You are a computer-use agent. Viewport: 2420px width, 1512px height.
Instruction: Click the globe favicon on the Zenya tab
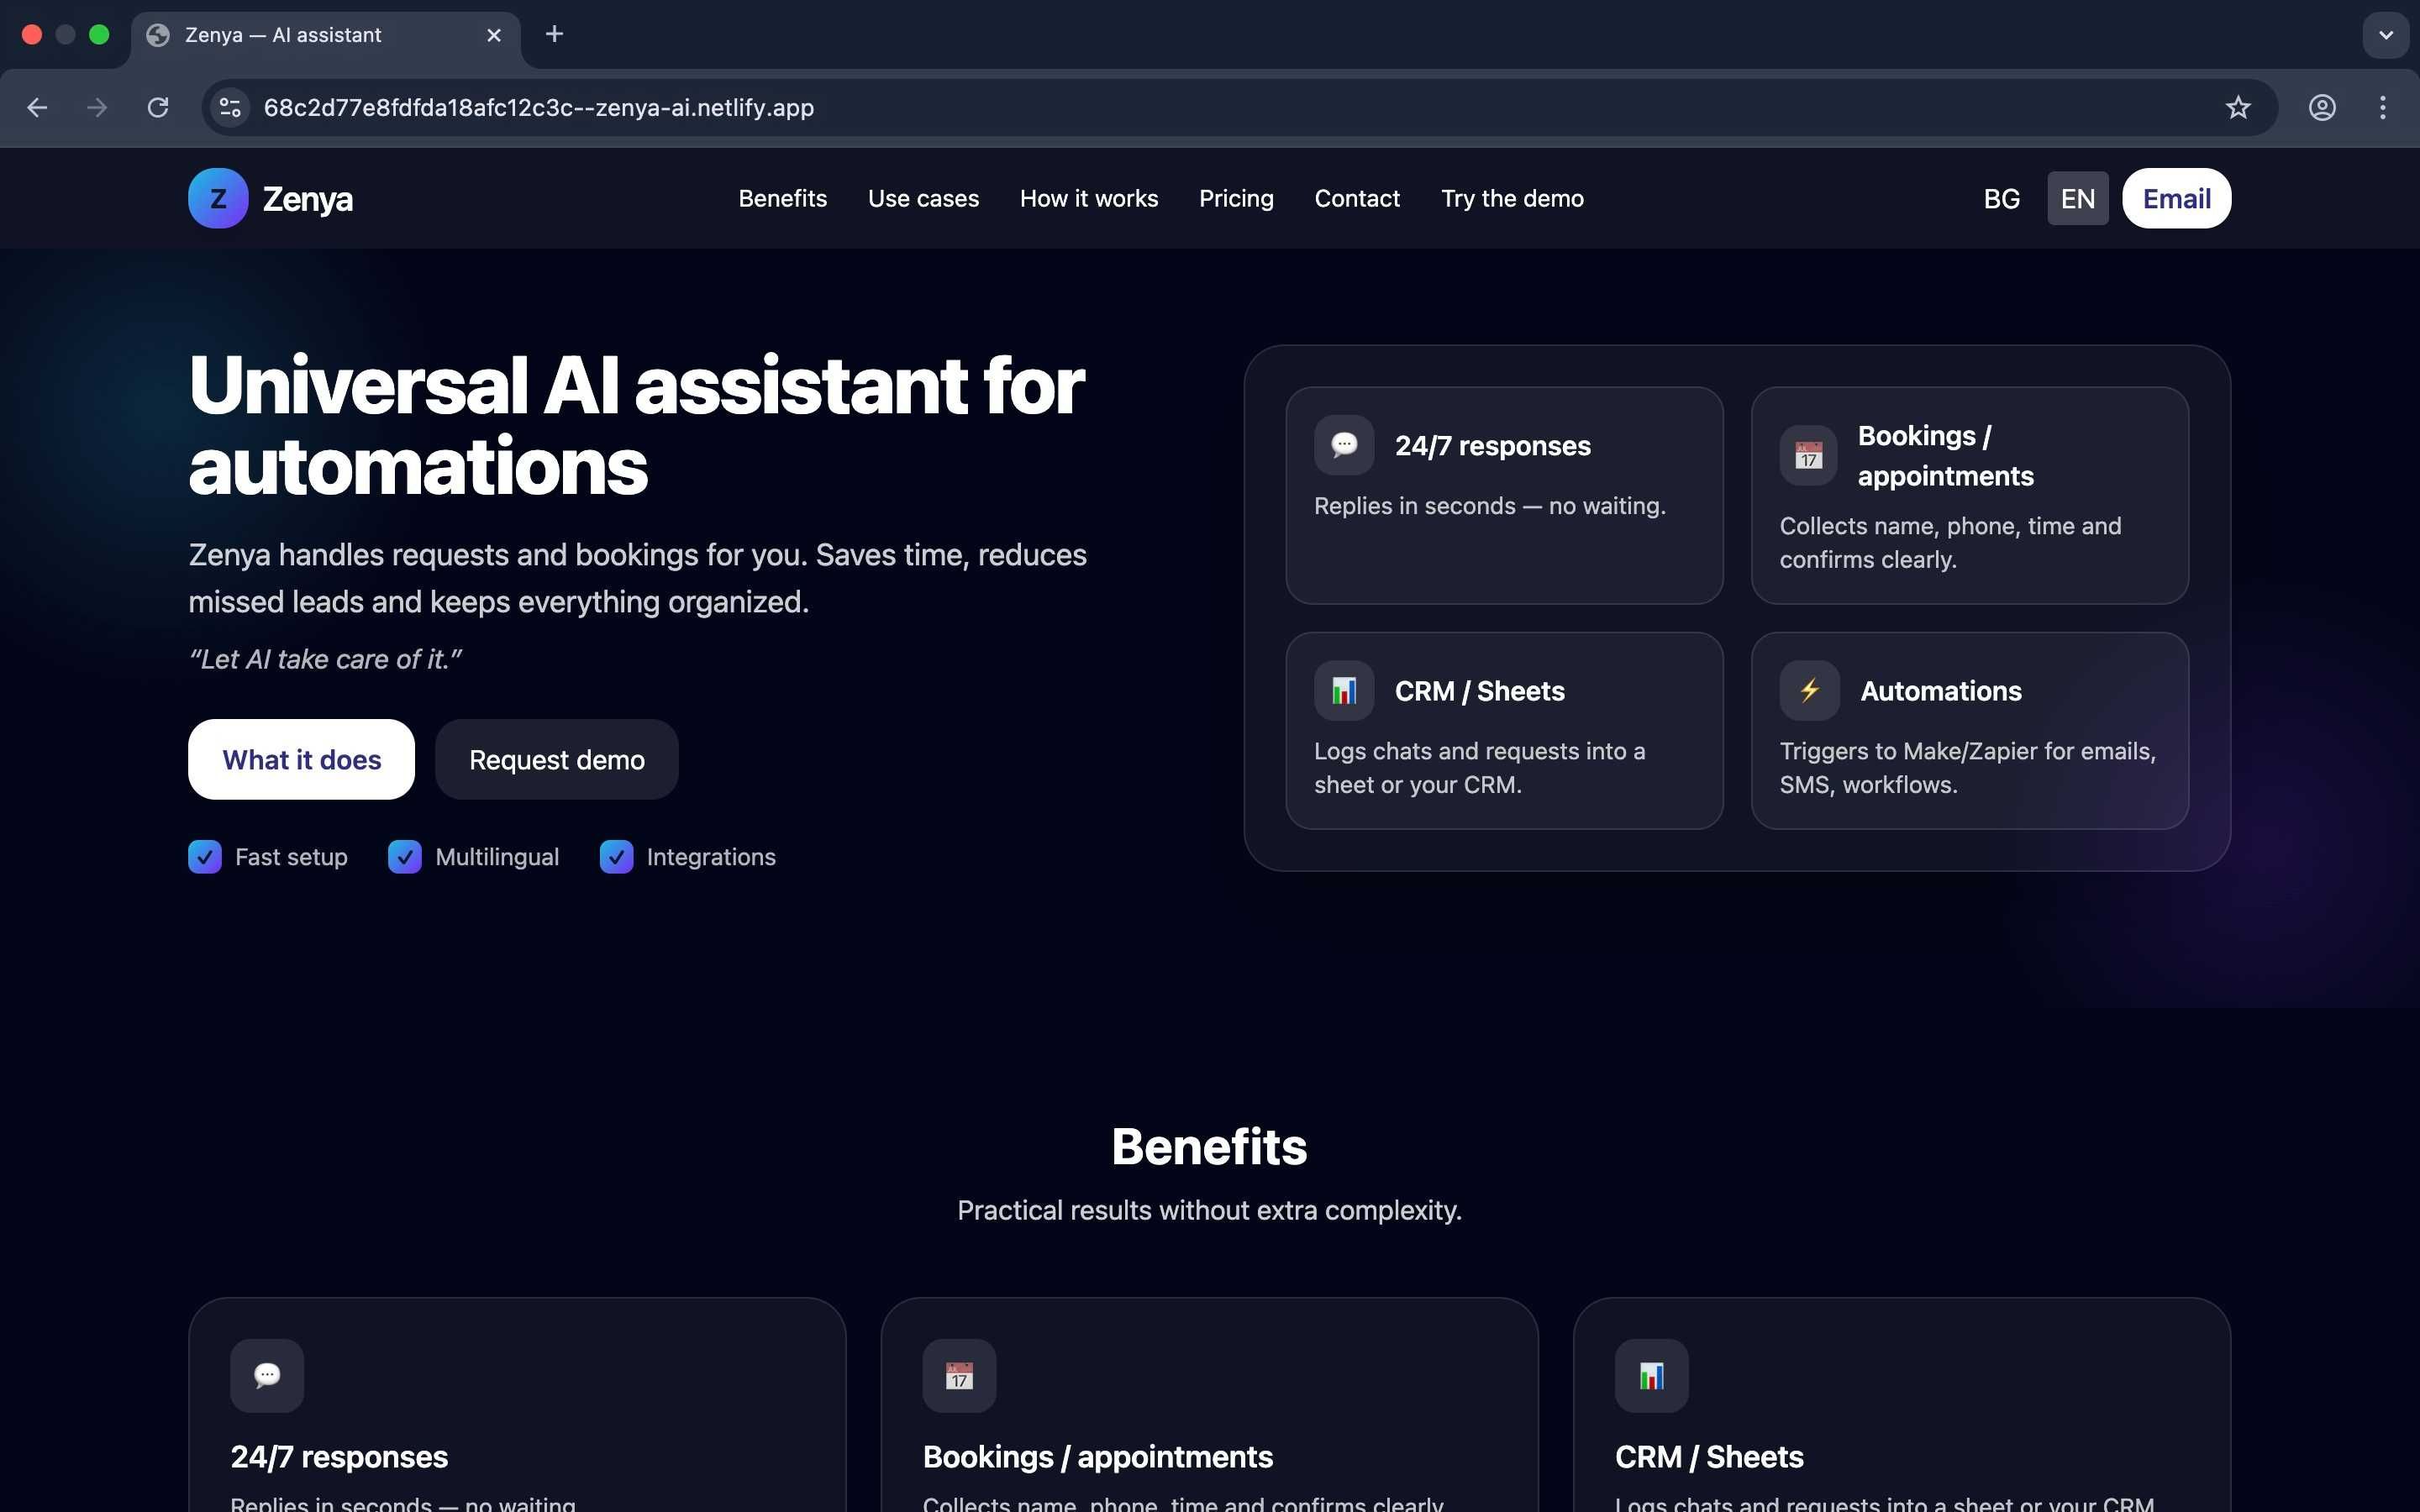tap(158, 35)
